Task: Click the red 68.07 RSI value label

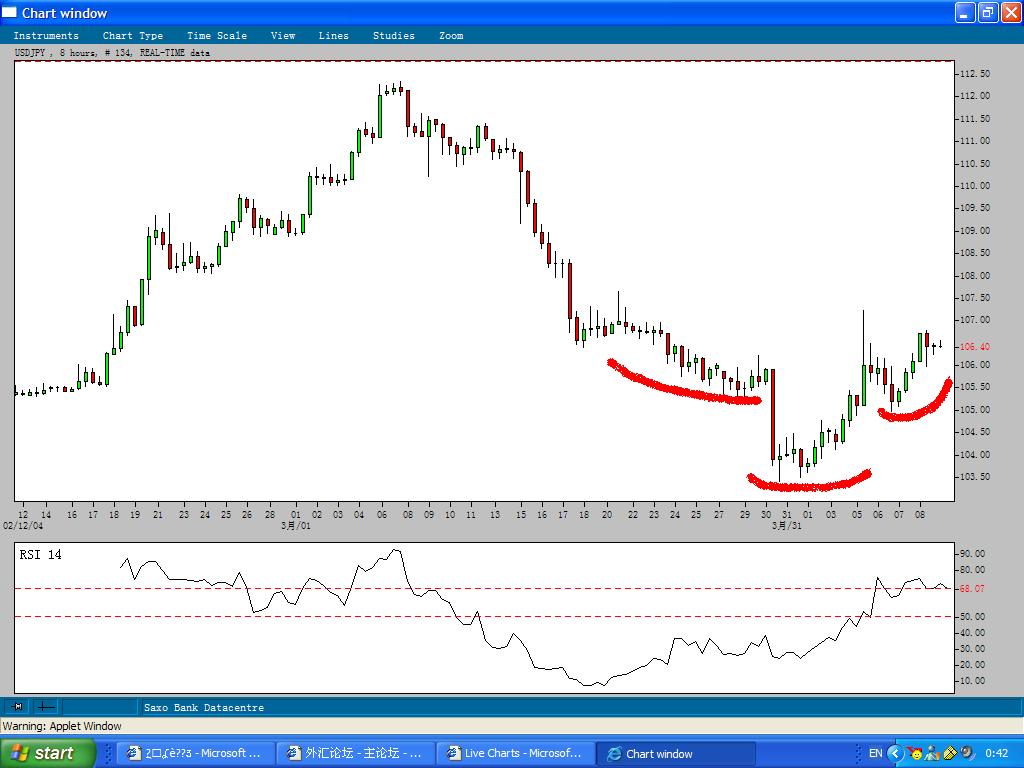Action: [x=972, y=589]
